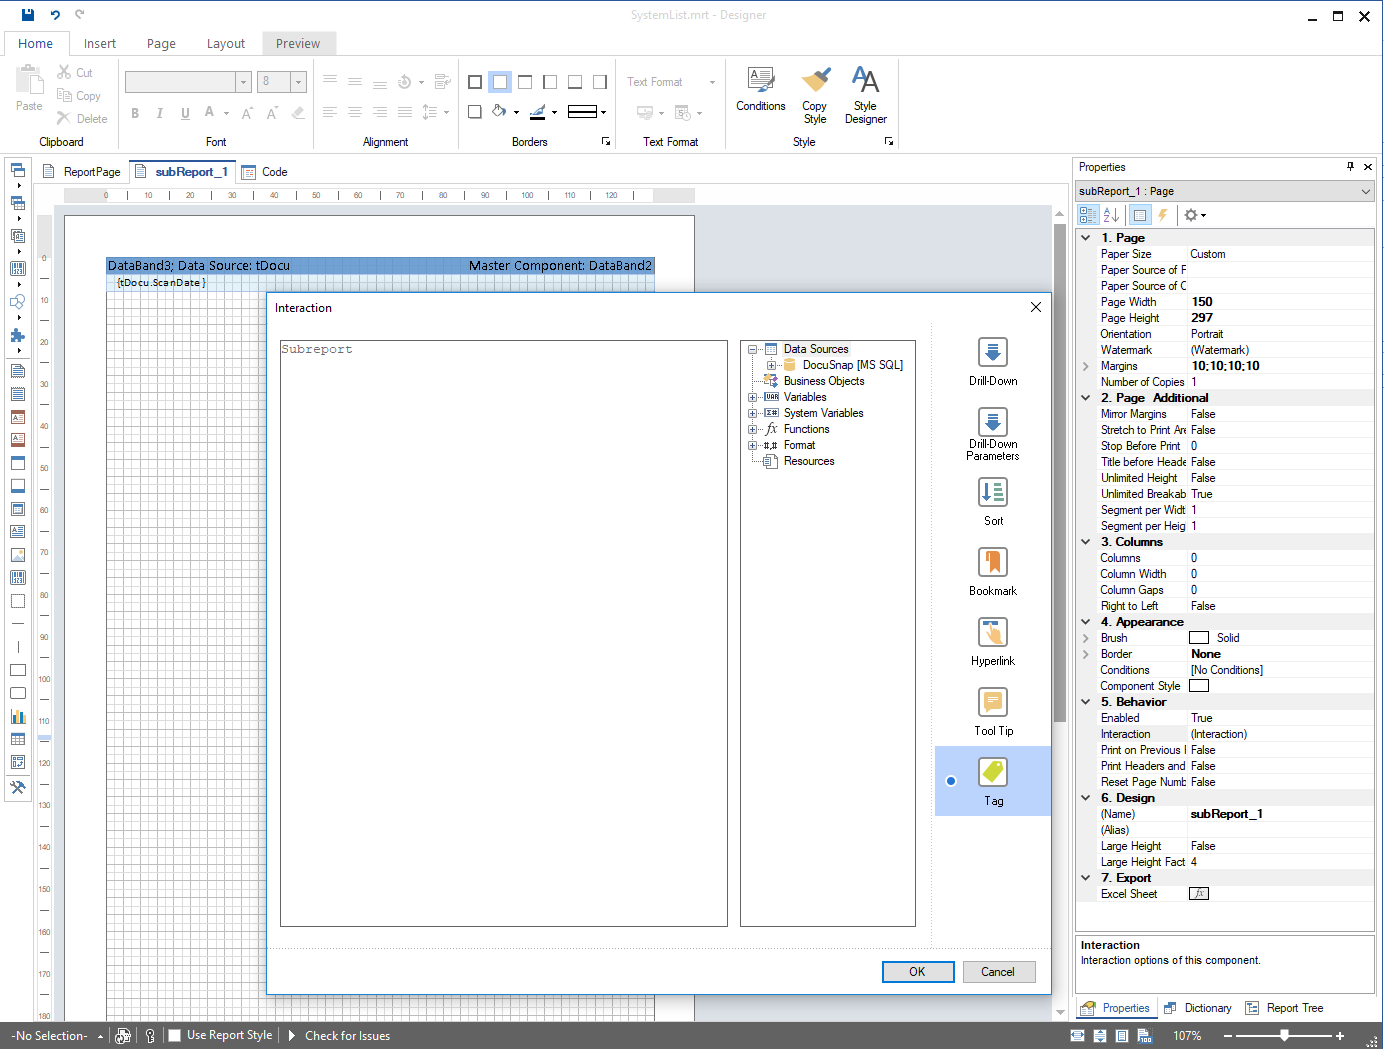Viewport: 1384px width, 1049px height.
Task: Collapse the 1. Page property category
Action: pos(1086,238)
